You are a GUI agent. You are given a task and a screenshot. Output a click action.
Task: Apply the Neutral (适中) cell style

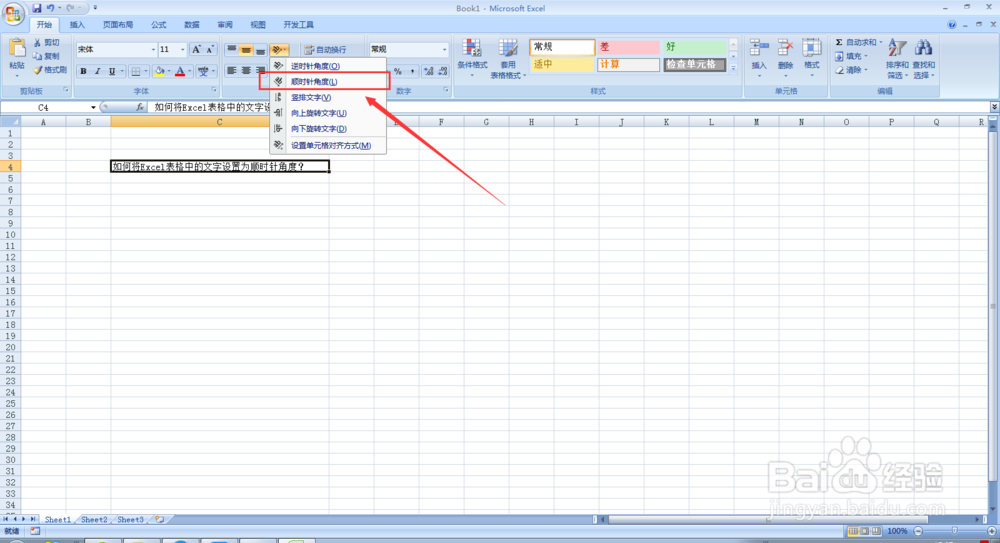[x=562, y=64]
